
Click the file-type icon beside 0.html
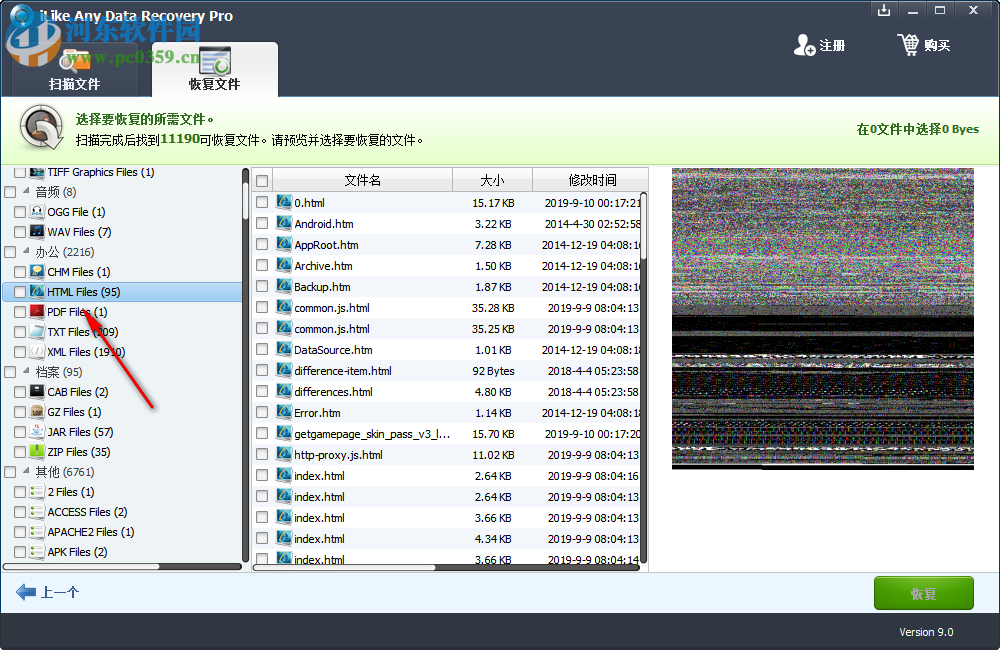283,201
